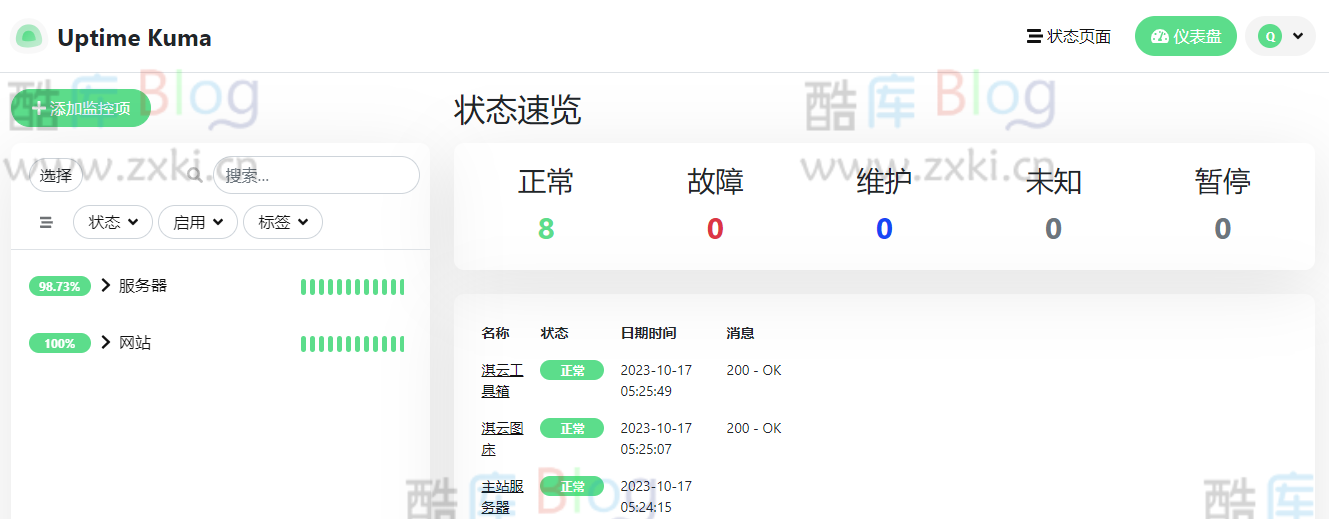Click the search magnifier icon

[x=195, y=176]
